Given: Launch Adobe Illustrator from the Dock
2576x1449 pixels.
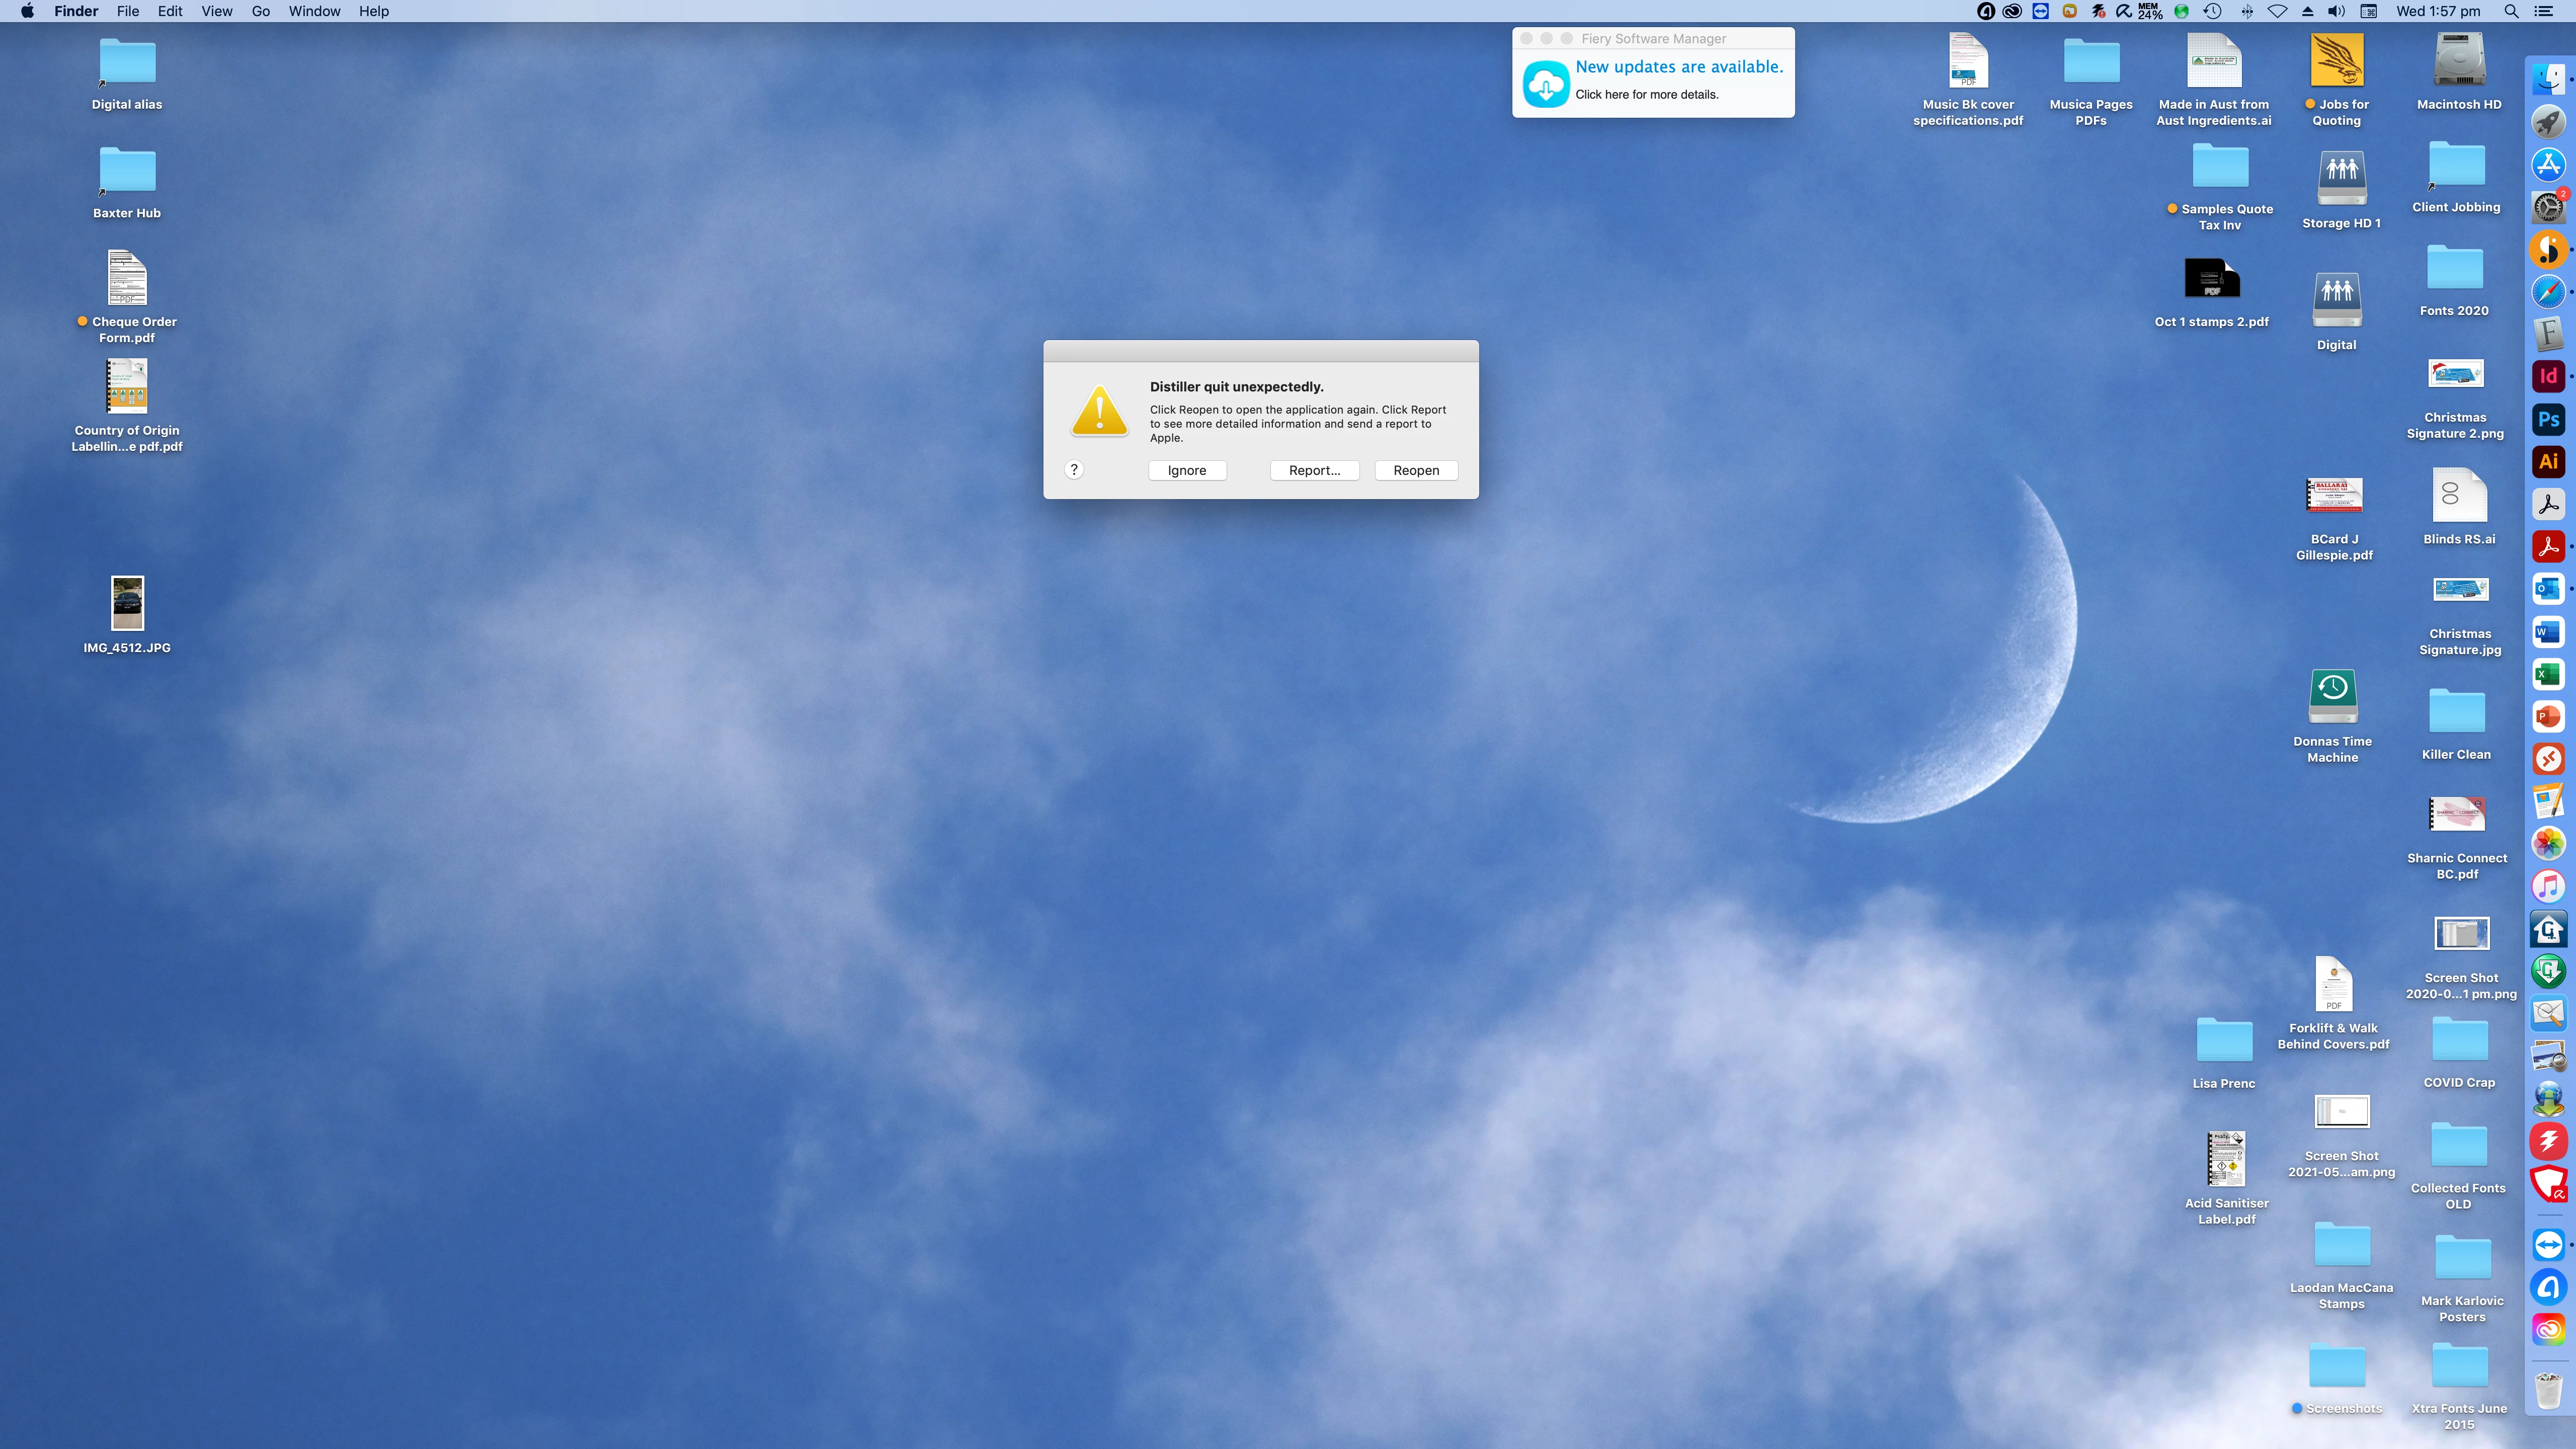Looking at the screenshot, I should (x=2548, y=462).
